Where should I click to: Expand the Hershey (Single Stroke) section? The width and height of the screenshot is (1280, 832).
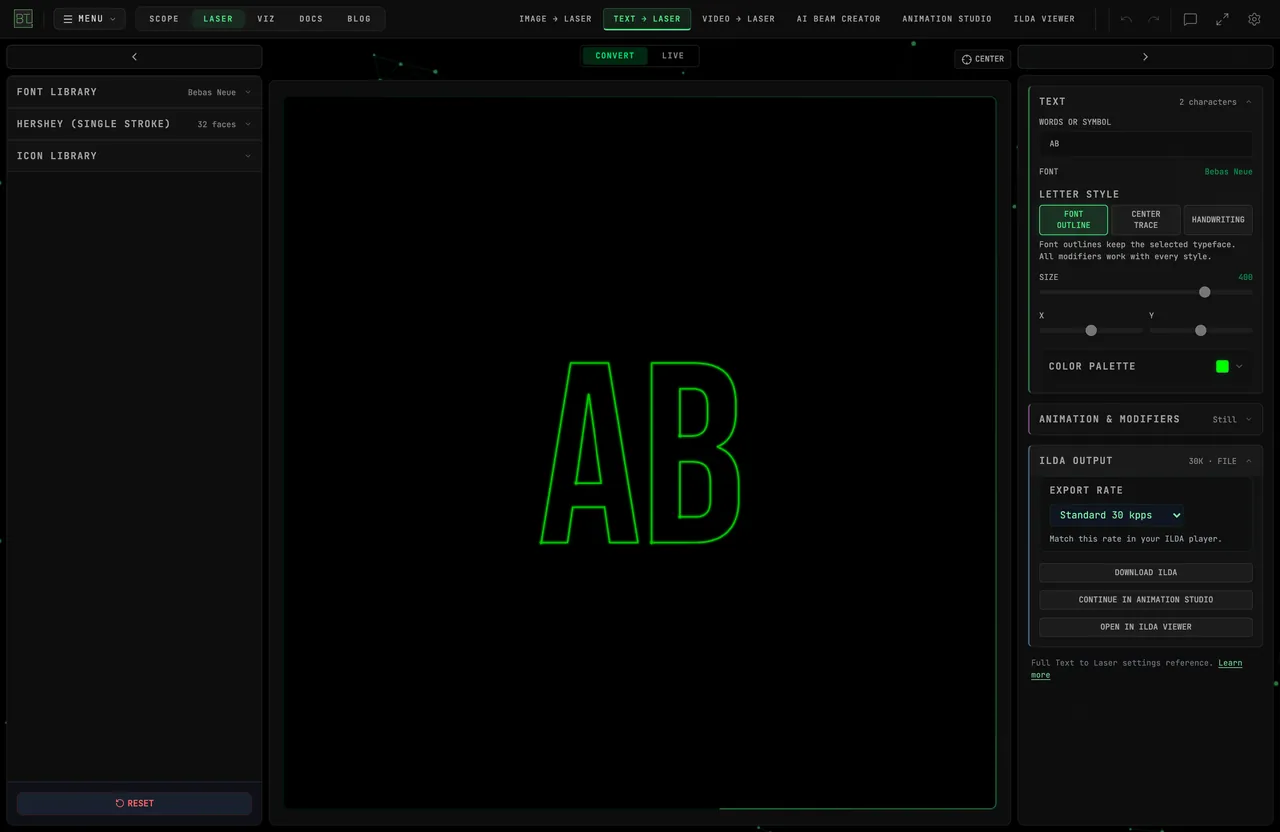134,124
